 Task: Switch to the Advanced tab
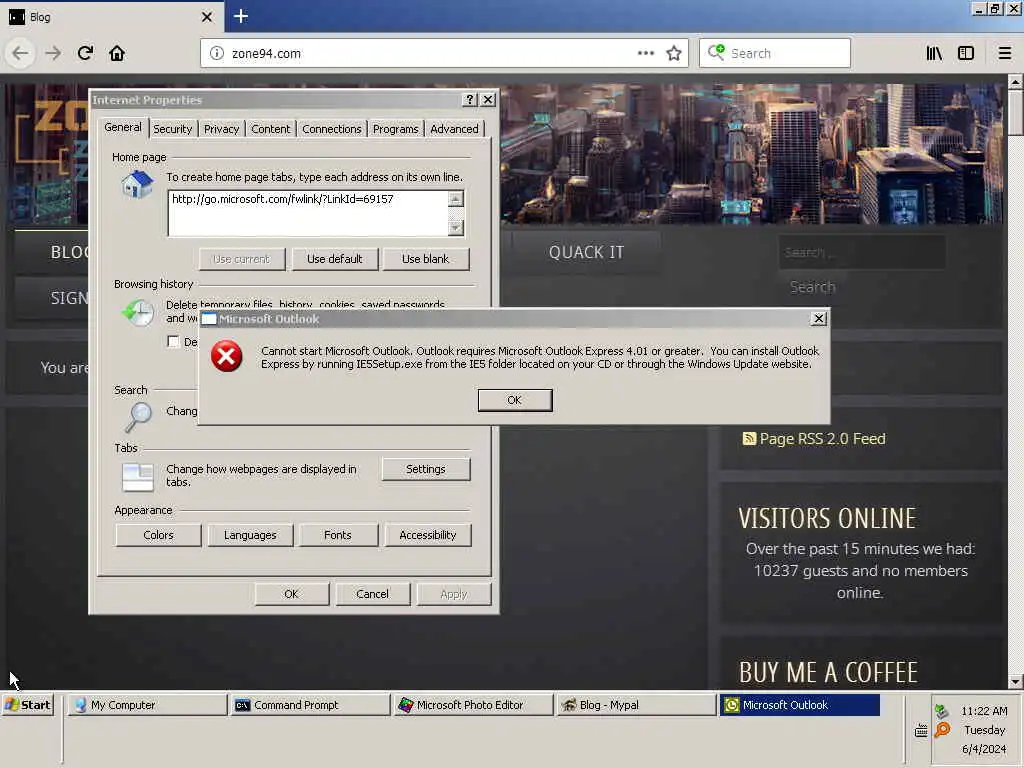click(x=454, y=129)
